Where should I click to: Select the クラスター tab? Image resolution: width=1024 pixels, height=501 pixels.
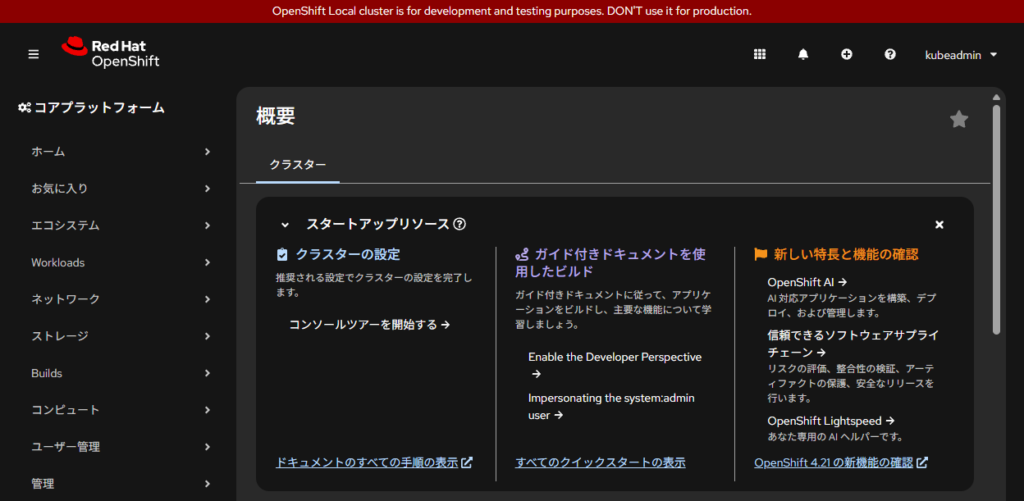pyautogui.click(x=297, y=165)
